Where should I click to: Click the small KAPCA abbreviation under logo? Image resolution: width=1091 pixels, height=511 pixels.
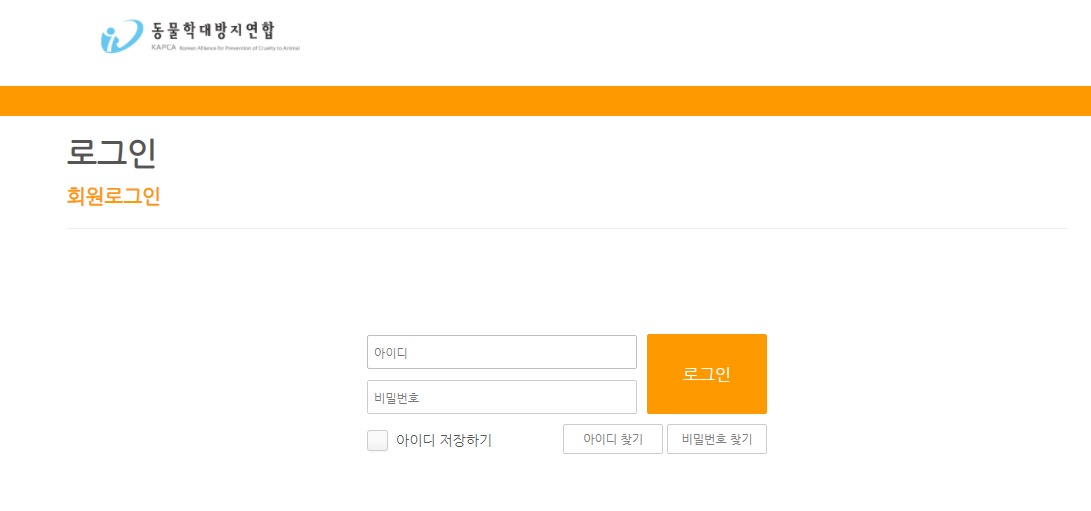coord(163,48)
